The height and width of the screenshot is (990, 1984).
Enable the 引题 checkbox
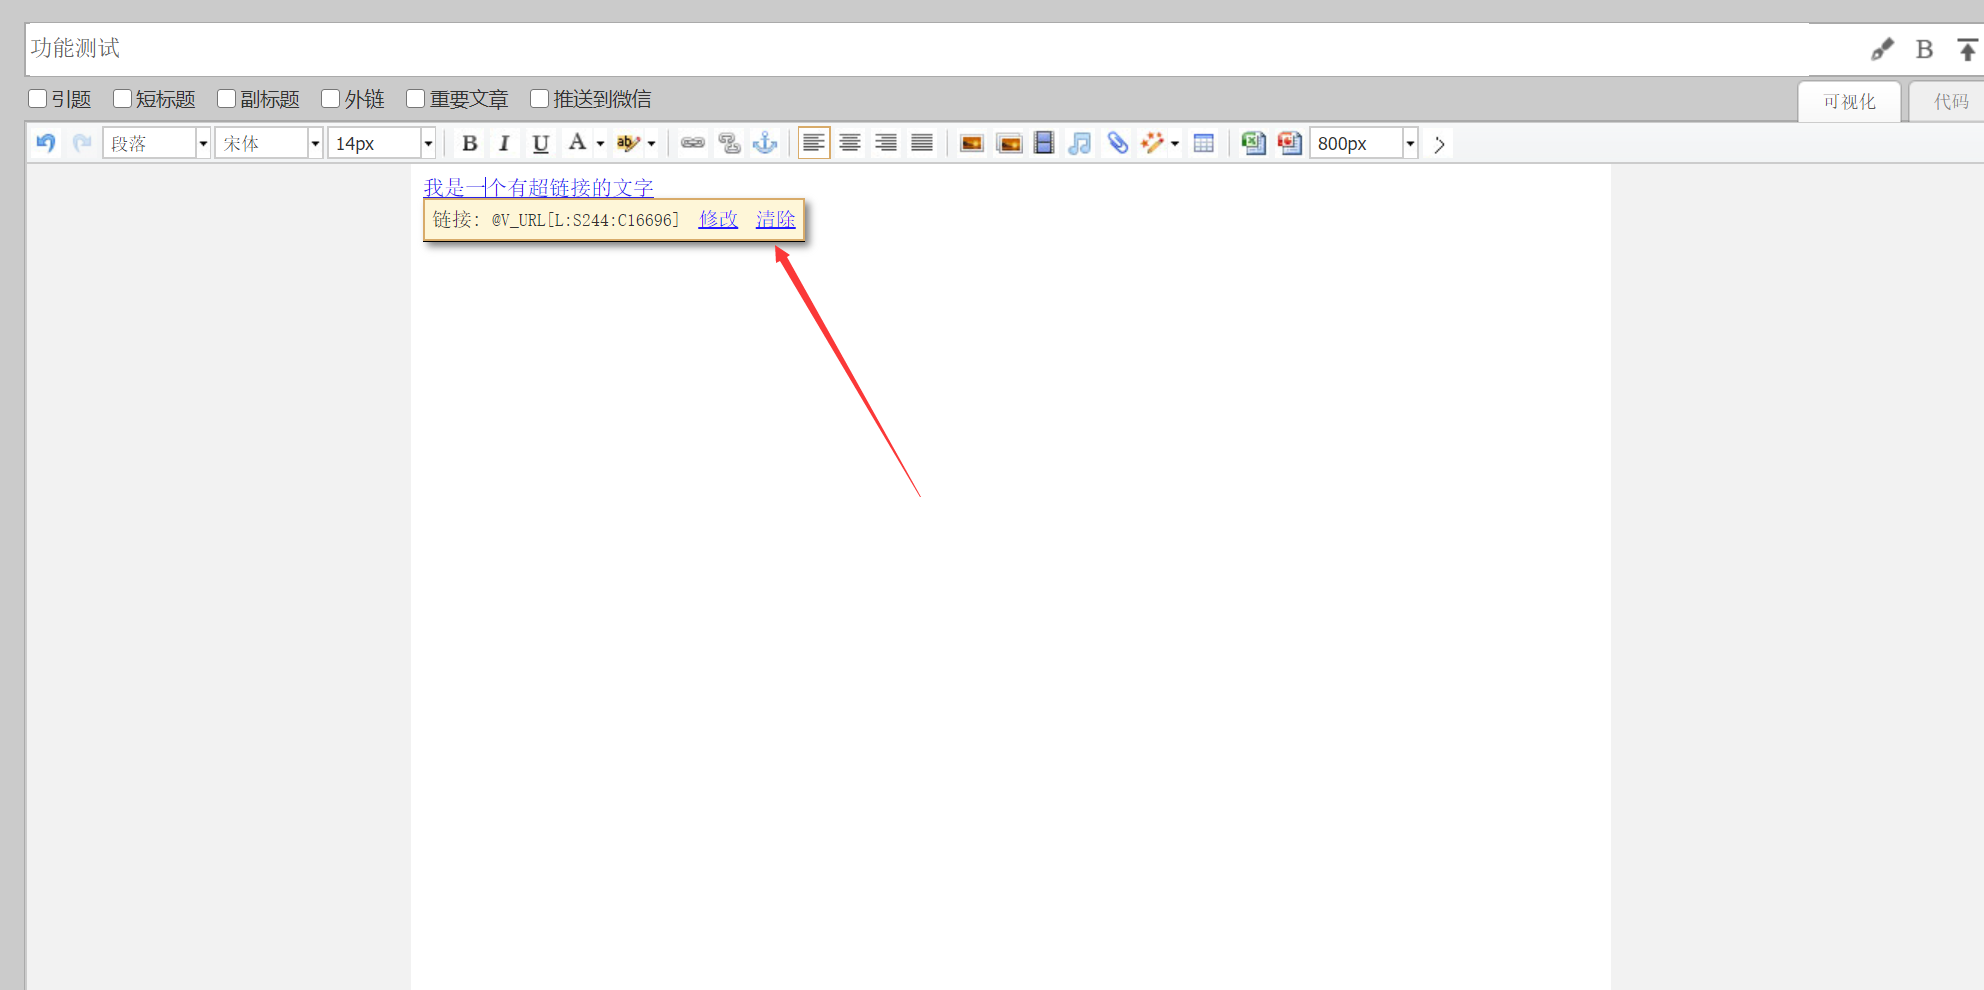click(38, 98)
